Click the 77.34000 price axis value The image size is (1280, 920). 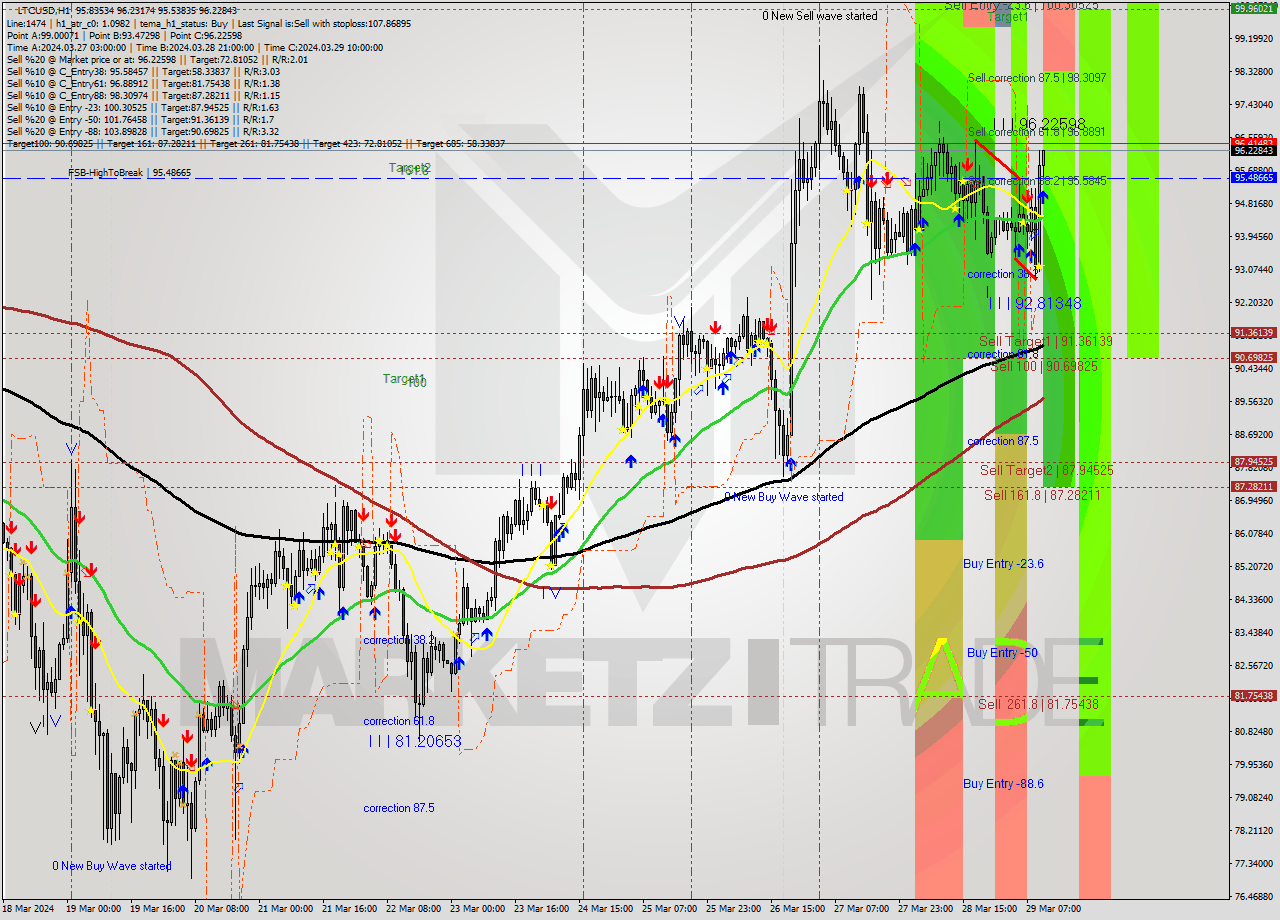[x=1253, y=863]
